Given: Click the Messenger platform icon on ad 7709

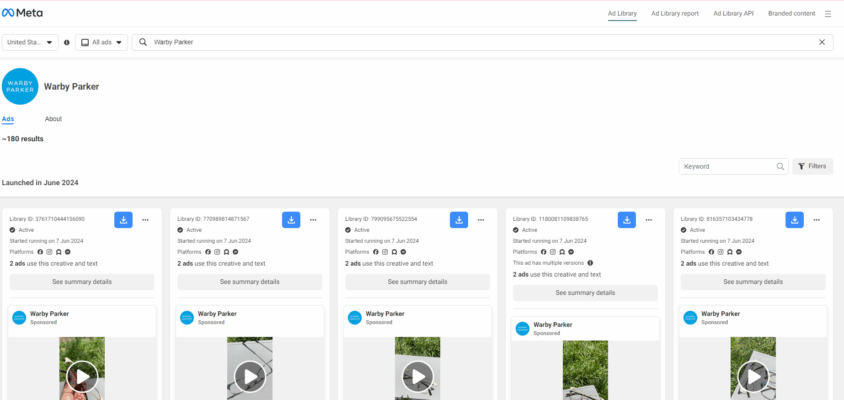Looking at the screenshot, I should point(235,252).
